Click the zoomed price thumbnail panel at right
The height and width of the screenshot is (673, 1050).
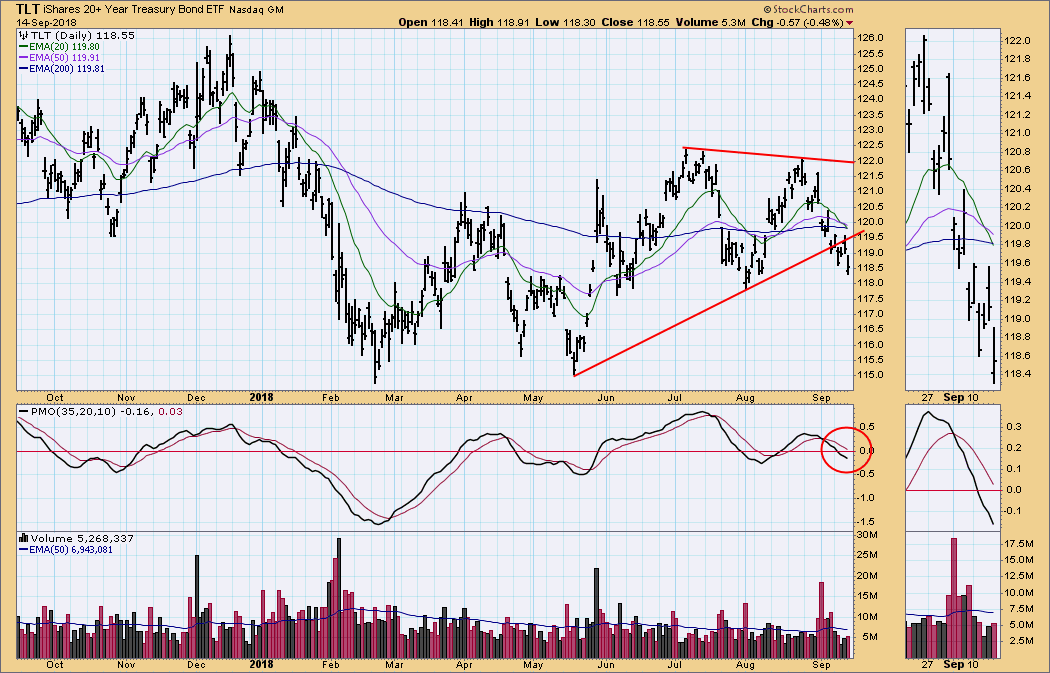point(951,208)
